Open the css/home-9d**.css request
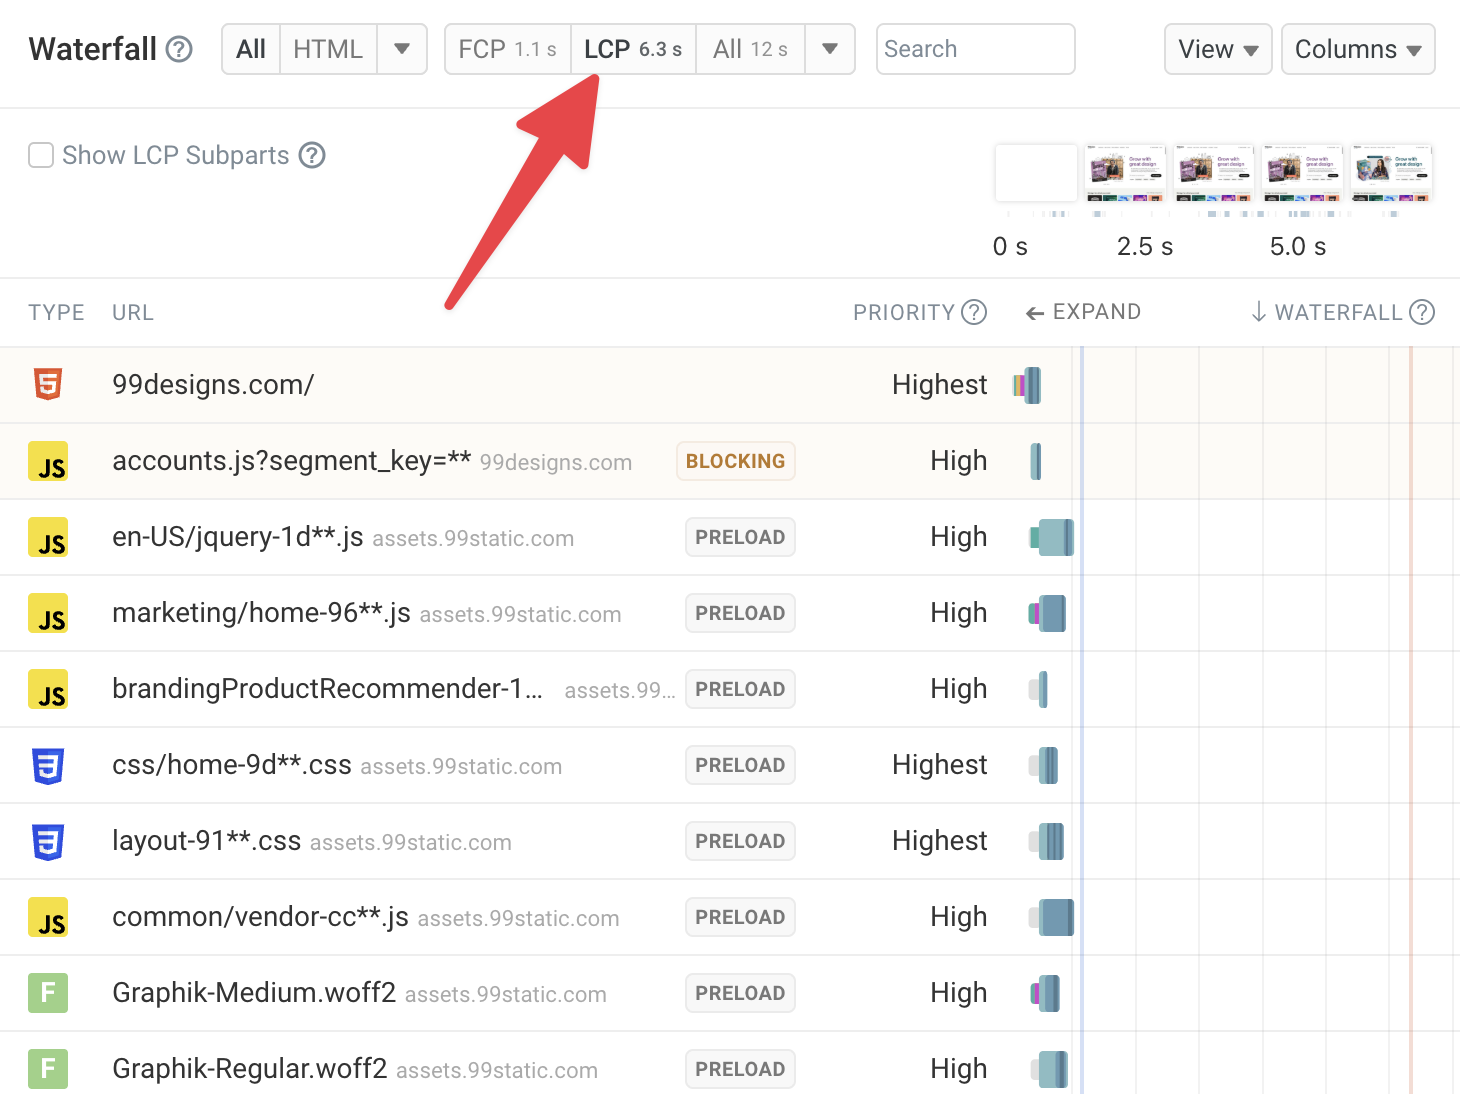The width and height of the screenshot is (1460, 1094). [x=231, y=765]
